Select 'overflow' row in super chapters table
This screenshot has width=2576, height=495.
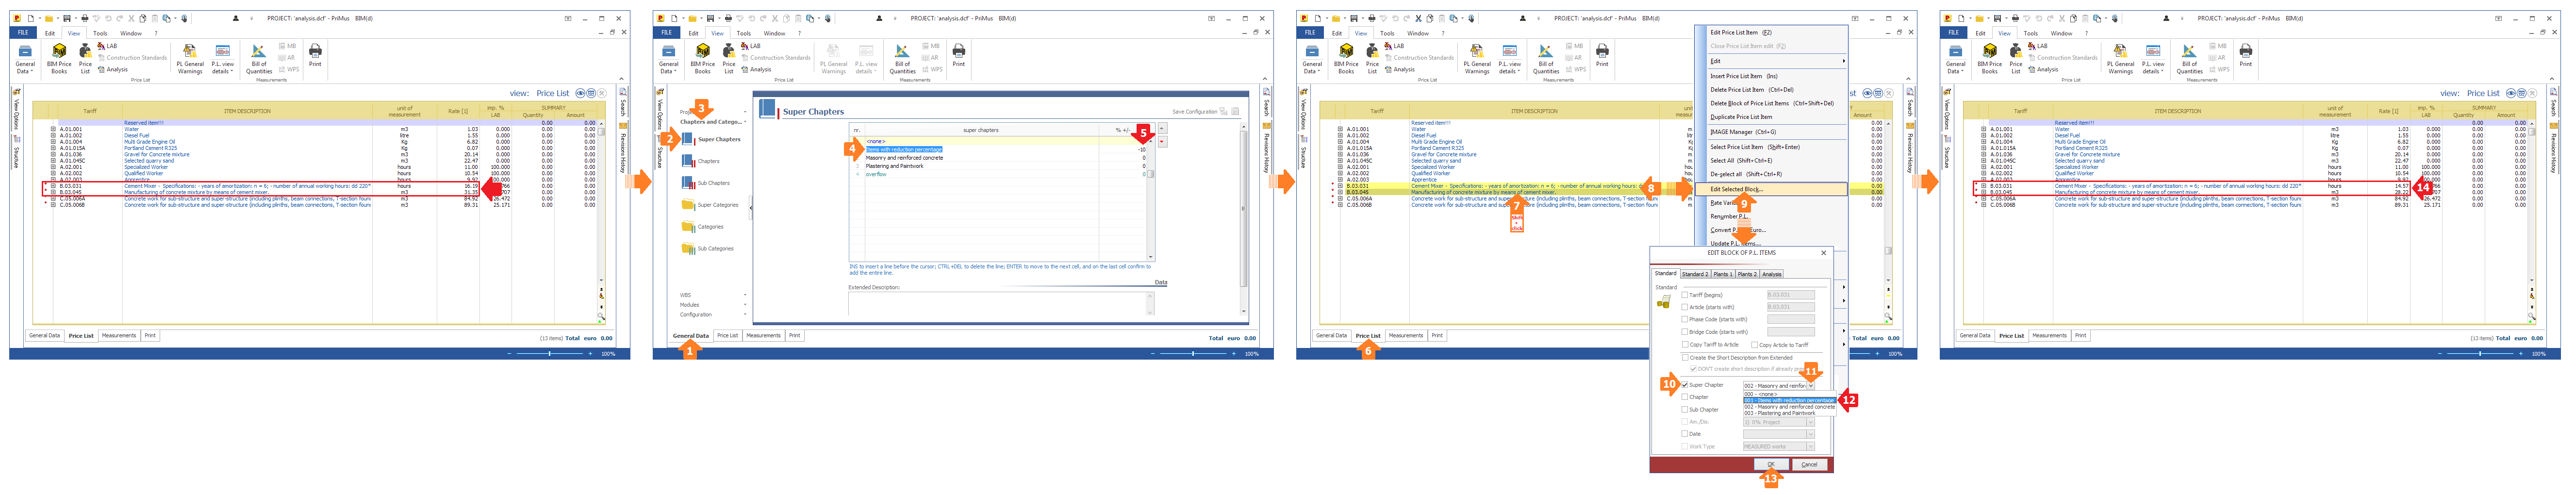click(x=998, y=174)
